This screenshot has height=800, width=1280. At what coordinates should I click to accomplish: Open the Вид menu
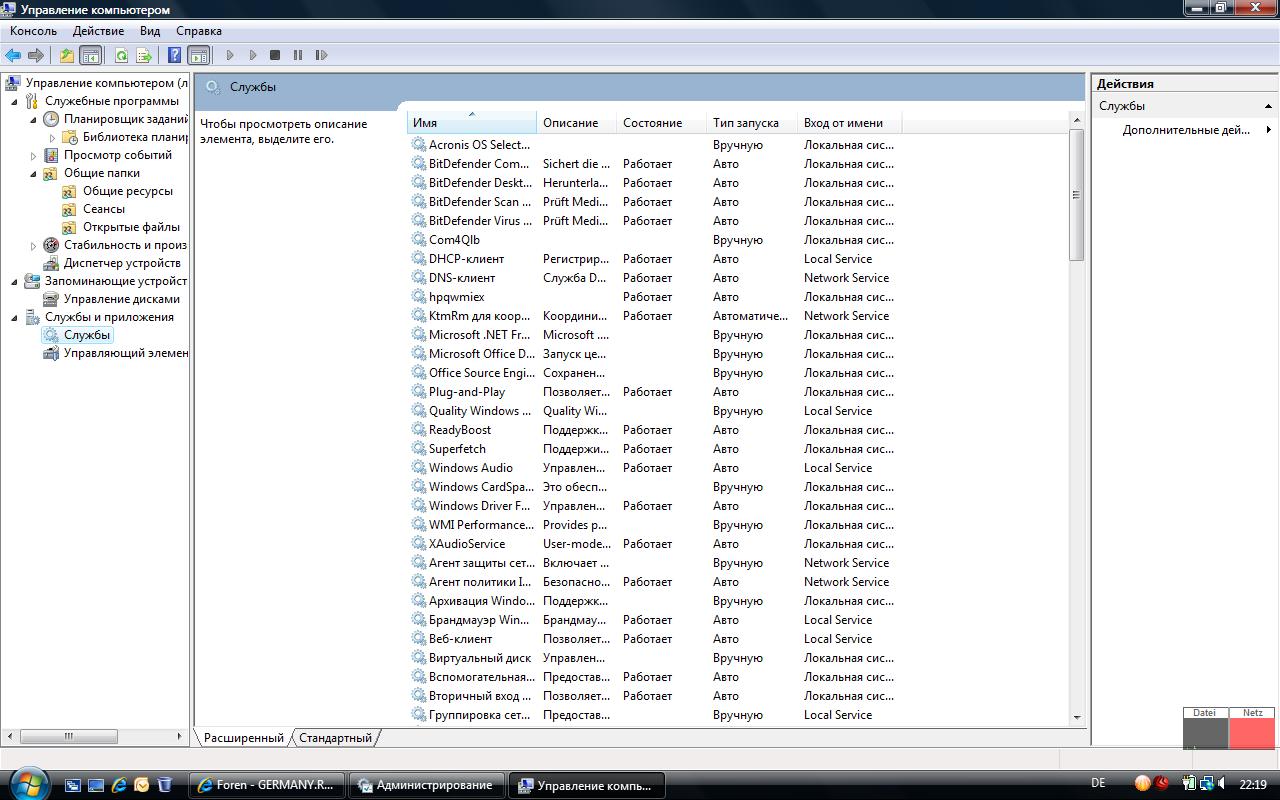click(150, 31)
